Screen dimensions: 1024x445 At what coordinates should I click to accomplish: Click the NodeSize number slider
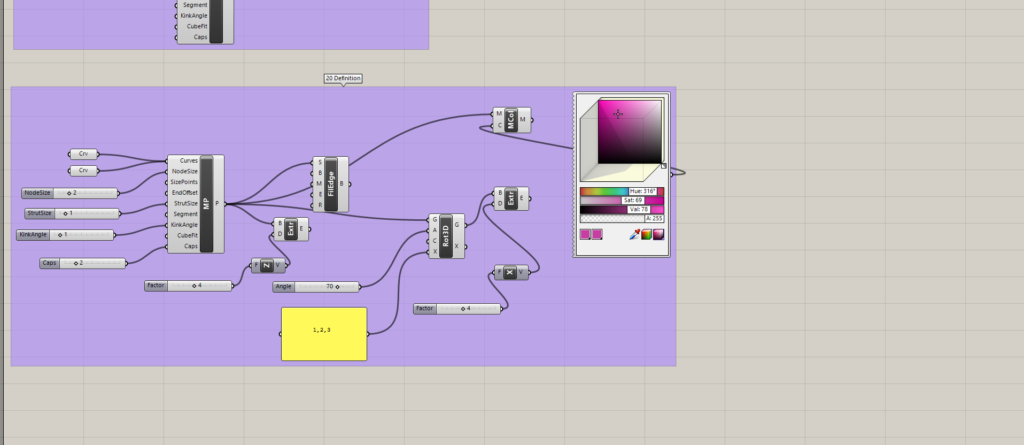pos(70,193)
